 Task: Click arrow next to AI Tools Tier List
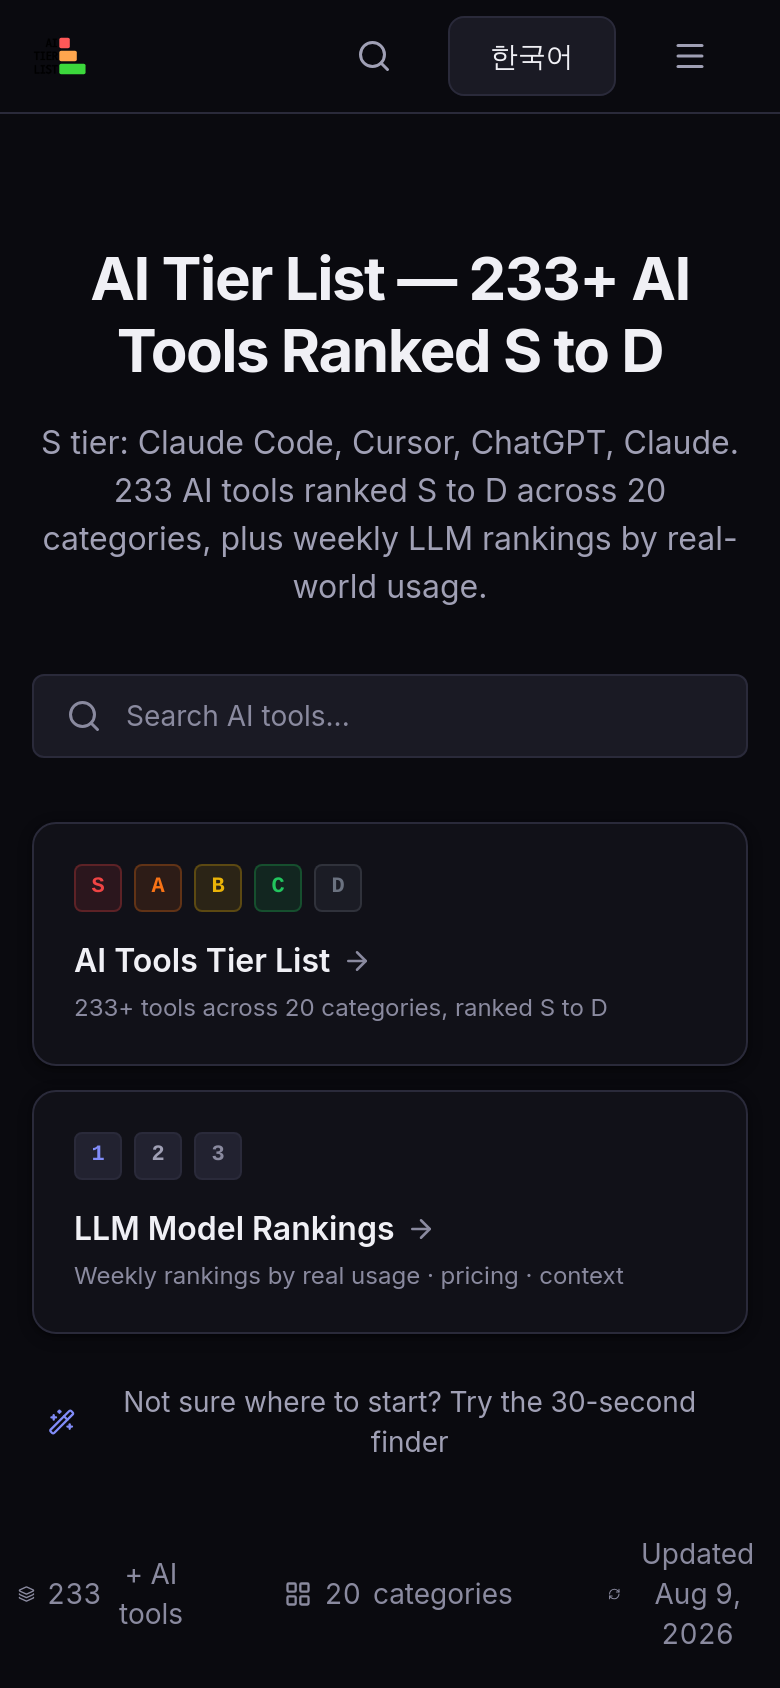point(357,961)
